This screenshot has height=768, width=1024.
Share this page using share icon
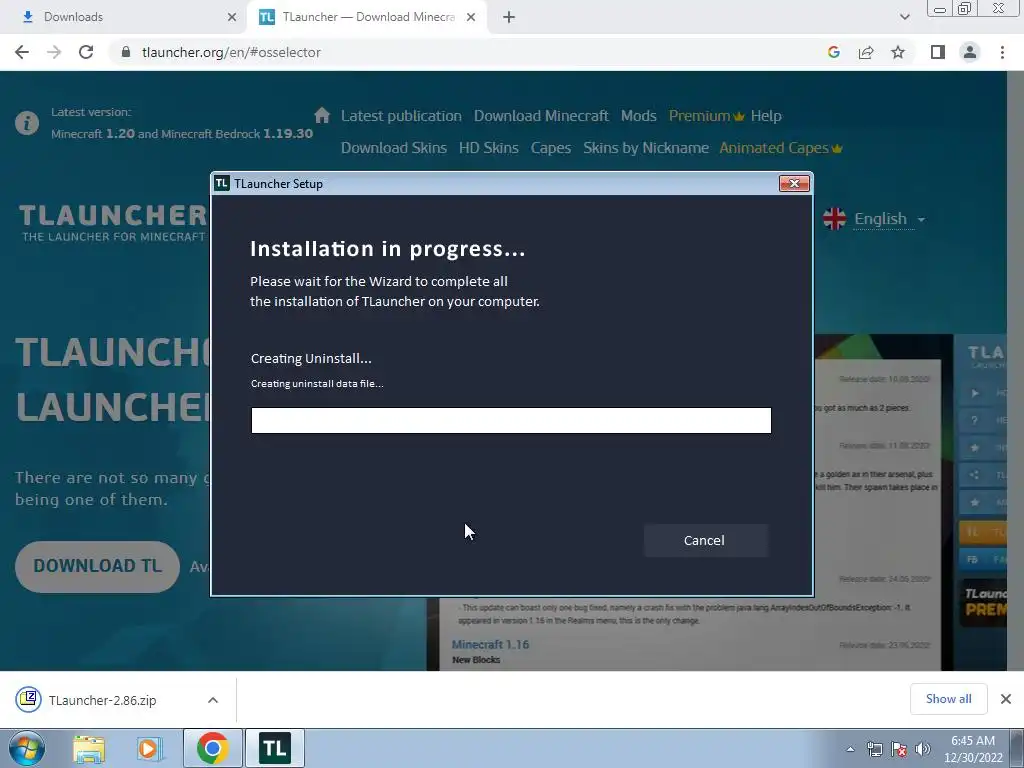[x=866, y=52]
